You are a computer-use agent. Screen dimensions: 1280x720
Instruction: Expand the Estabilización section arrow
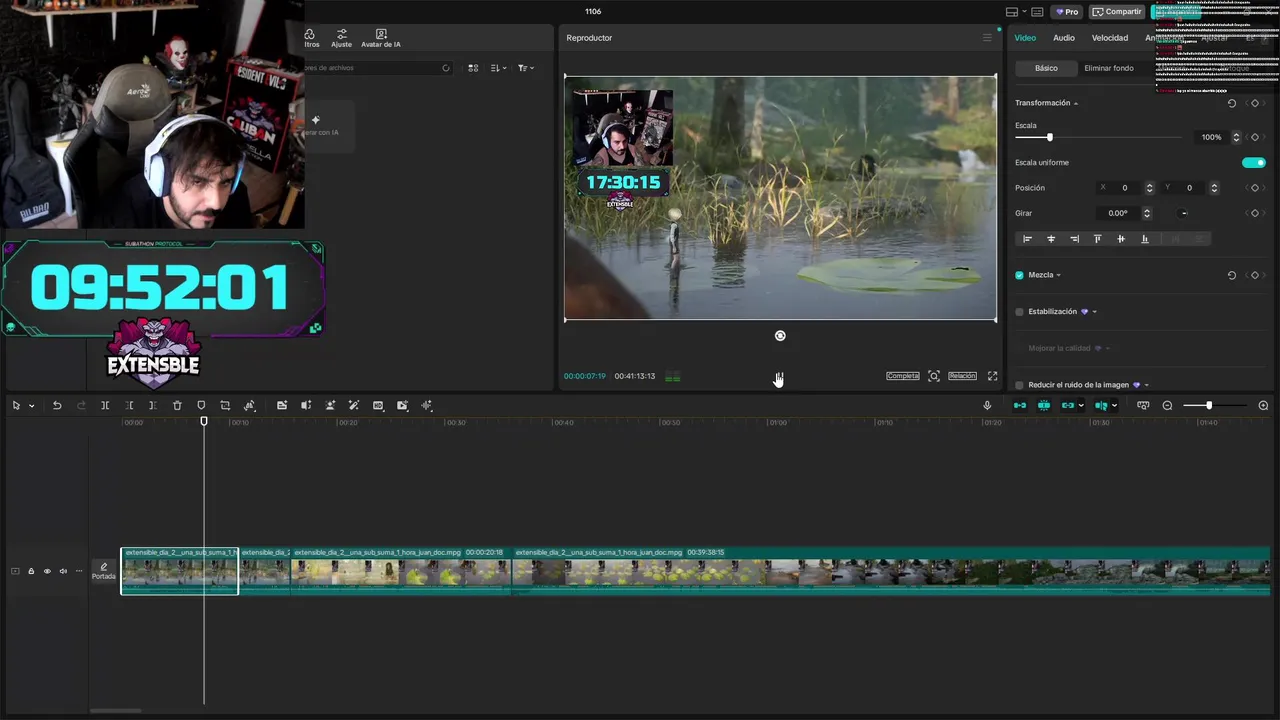[1094, 312]
